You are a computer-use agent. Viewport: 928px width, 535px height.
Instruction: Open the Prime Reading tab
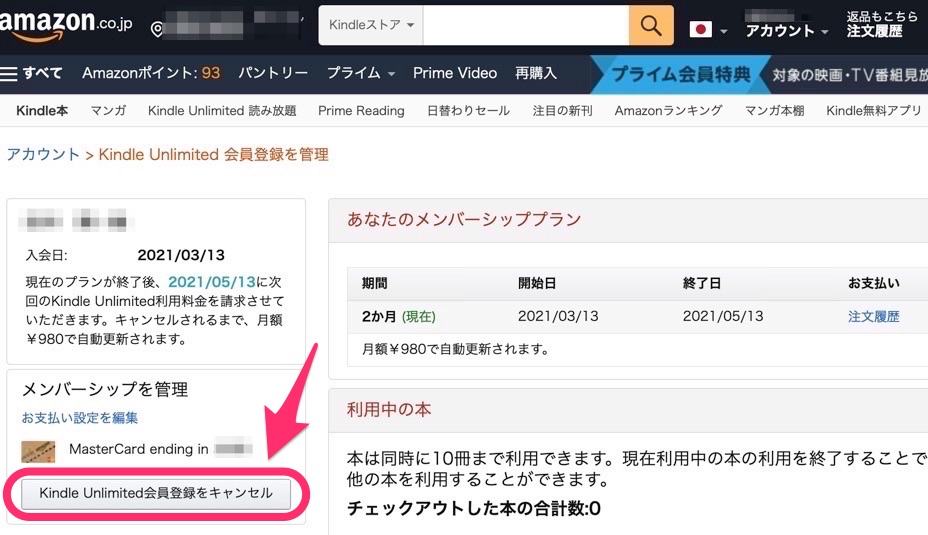361,111
